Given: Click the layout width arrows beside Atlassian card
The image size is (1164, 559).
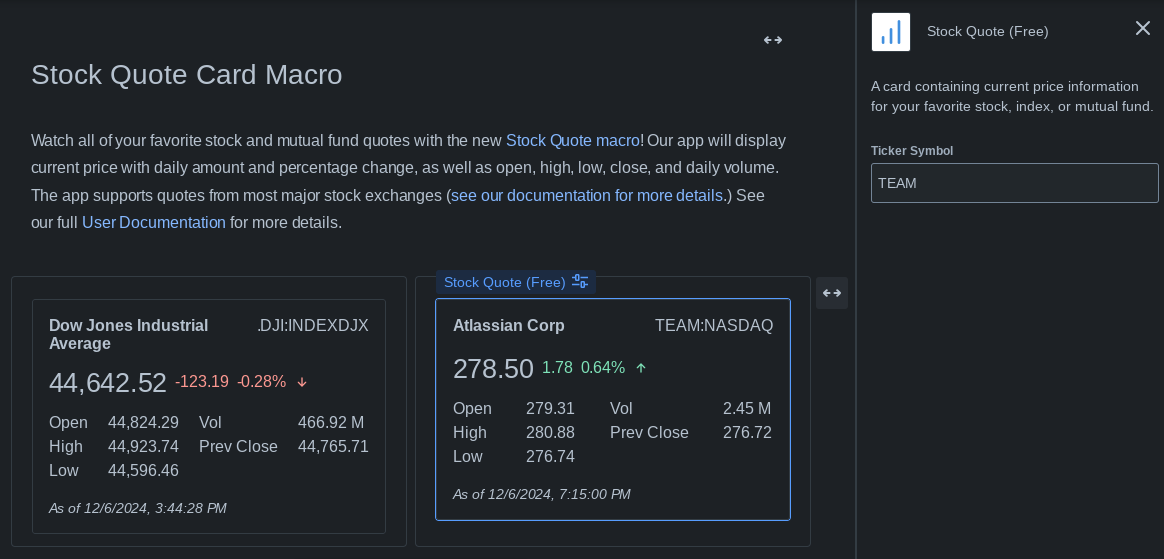Looking at the screenshot, I should point(831,292).
